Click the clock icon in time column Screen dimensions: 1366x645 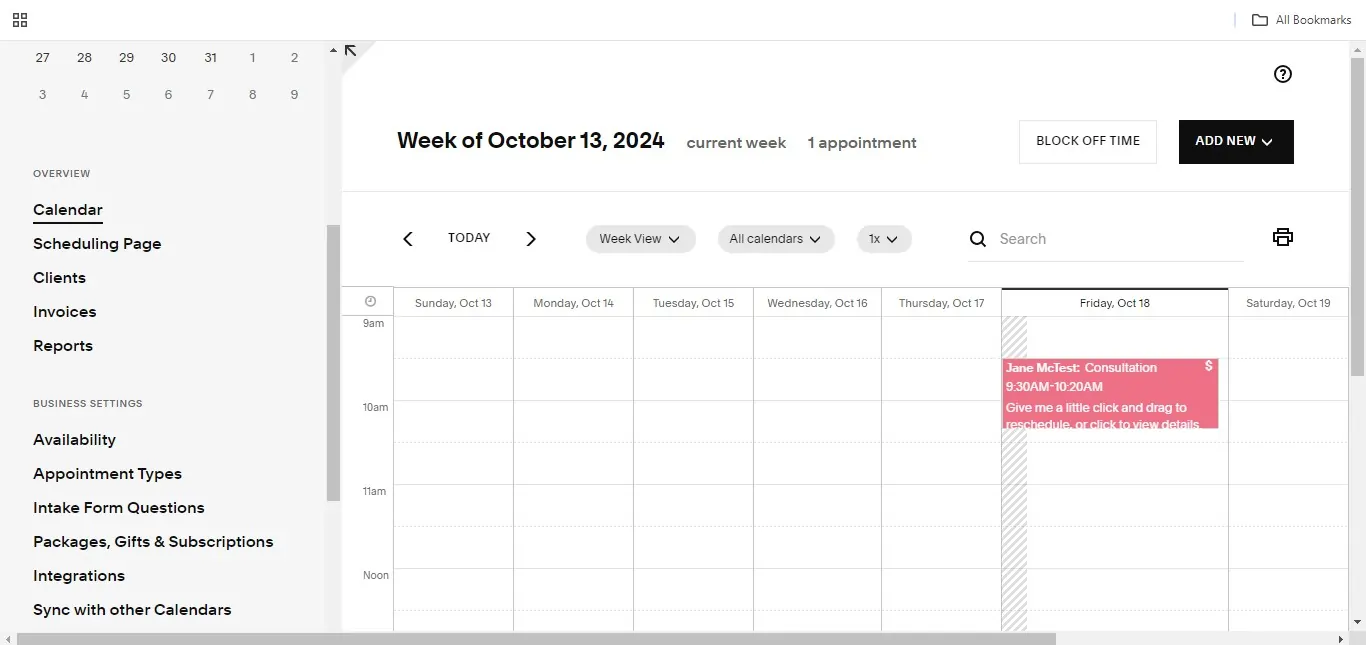click(371, 302)
